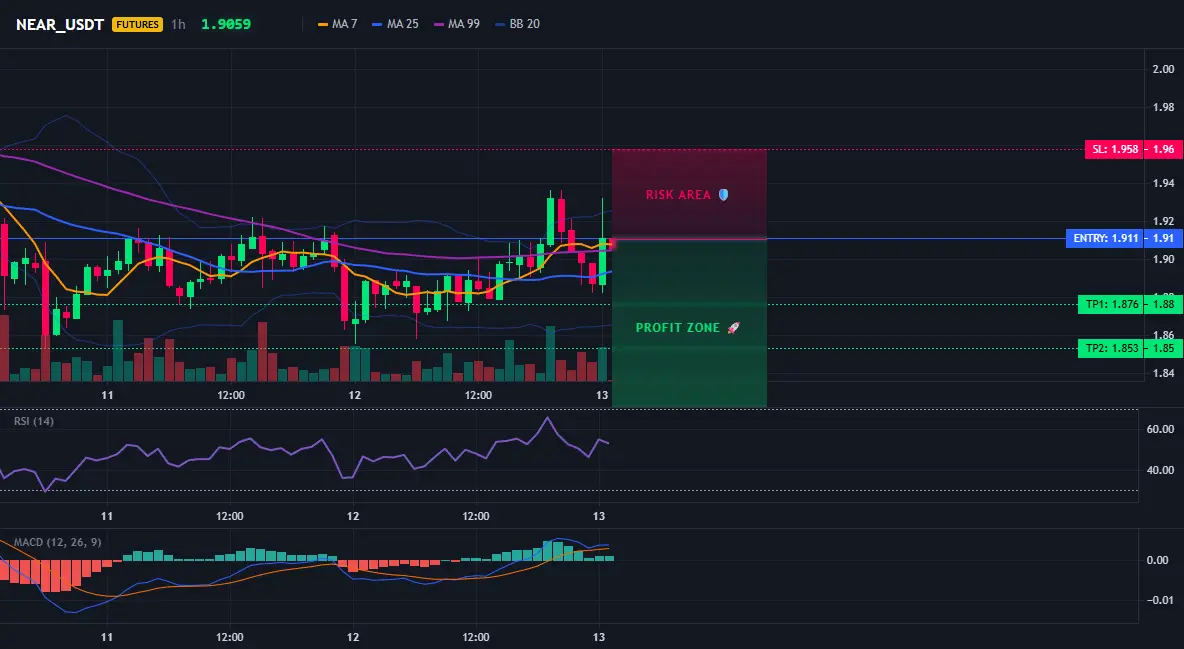The width and height of the screenshot is (1184, 649).
Task: Toggle the MA 99 legend item
Action: (x=457, y=24)
